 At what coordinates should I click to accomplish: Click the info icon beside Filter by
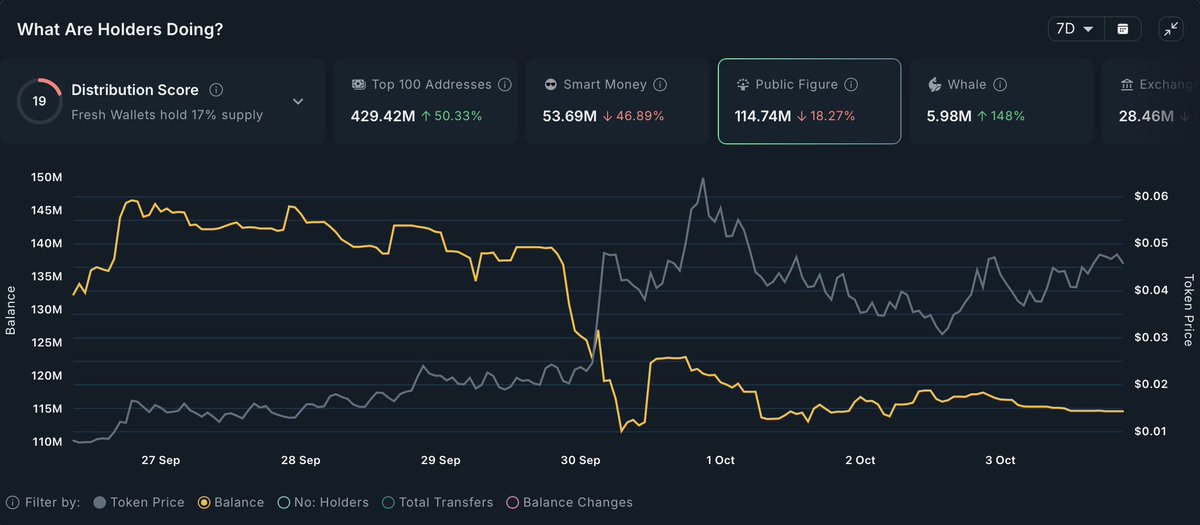[x=13, y=502]
